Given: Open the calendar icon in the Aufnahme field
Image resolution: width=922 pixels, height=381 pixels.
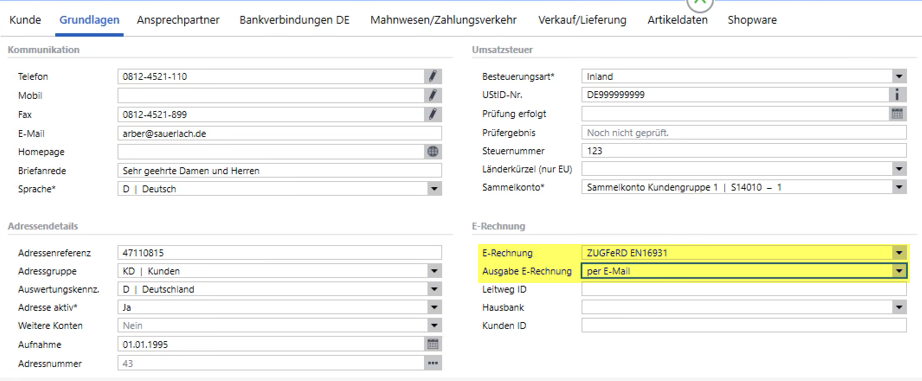Looking at the screenshot, I should [x=433, y=345].
